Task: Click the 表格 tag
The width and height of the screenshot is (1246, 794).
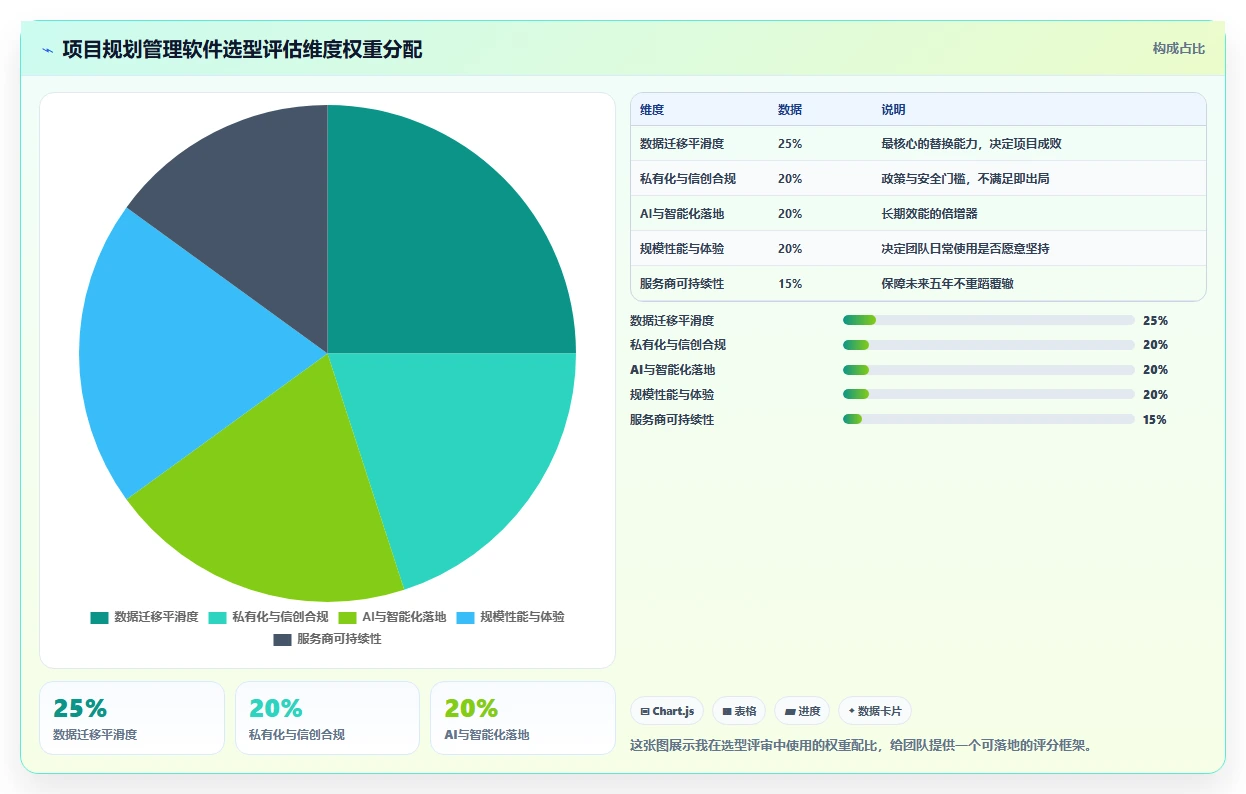Action: (x=739, y=711)
